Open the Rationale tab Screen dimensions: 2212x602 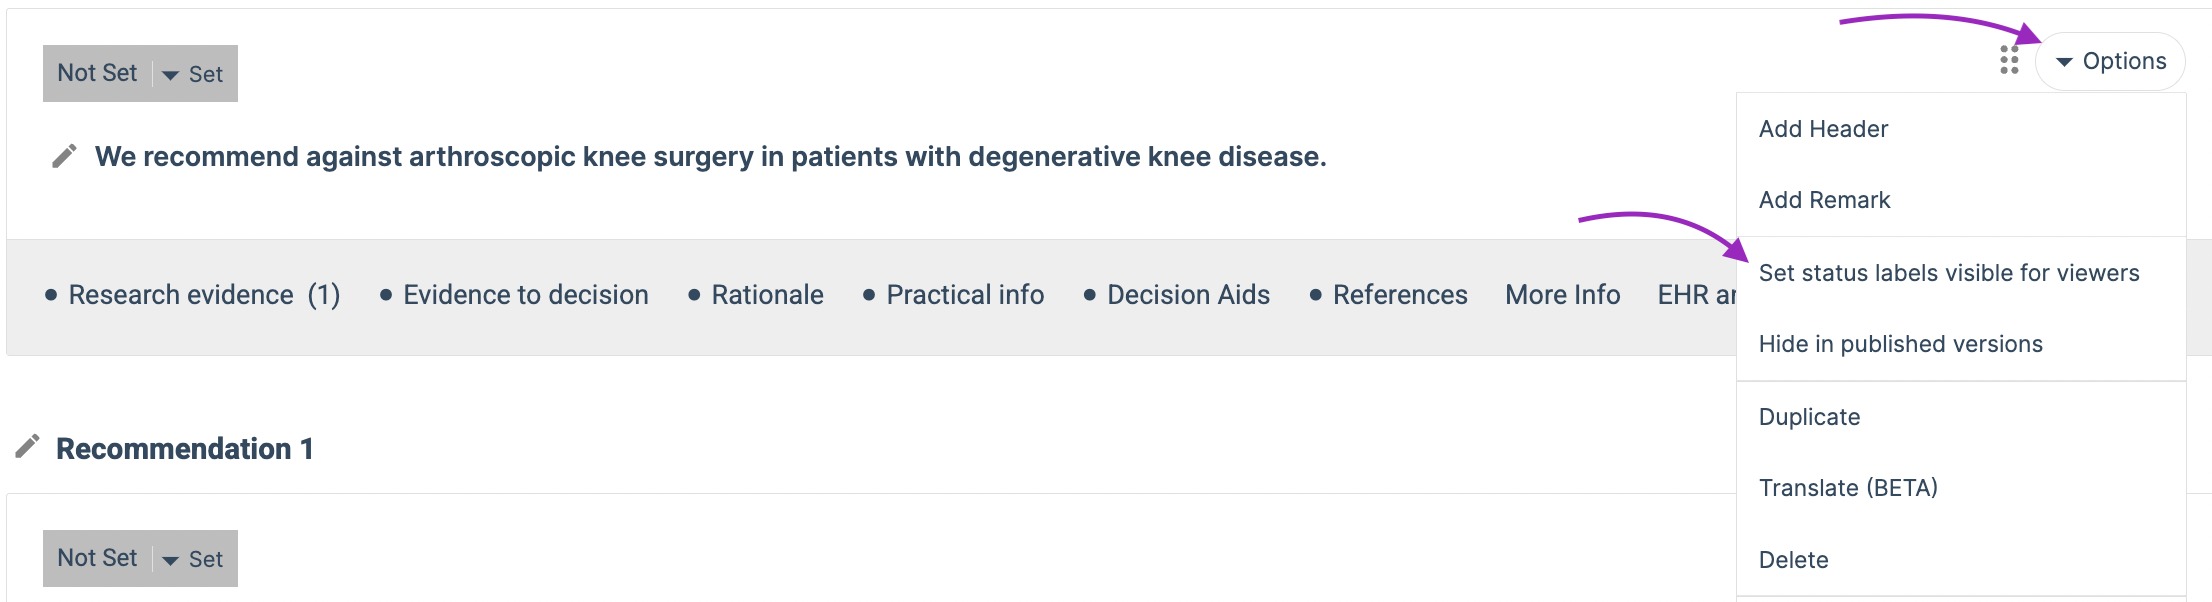[x=756, y=295]
